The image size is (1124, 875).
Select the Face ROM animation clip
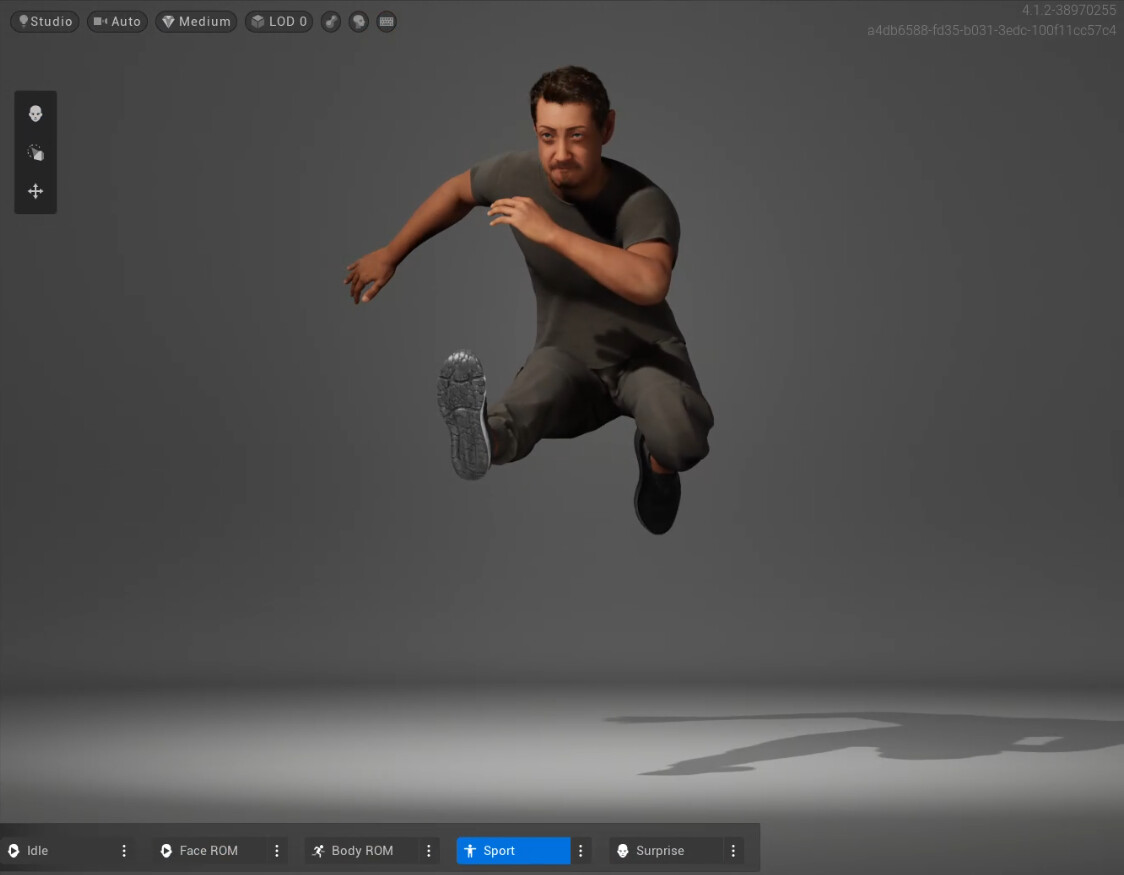208,850
